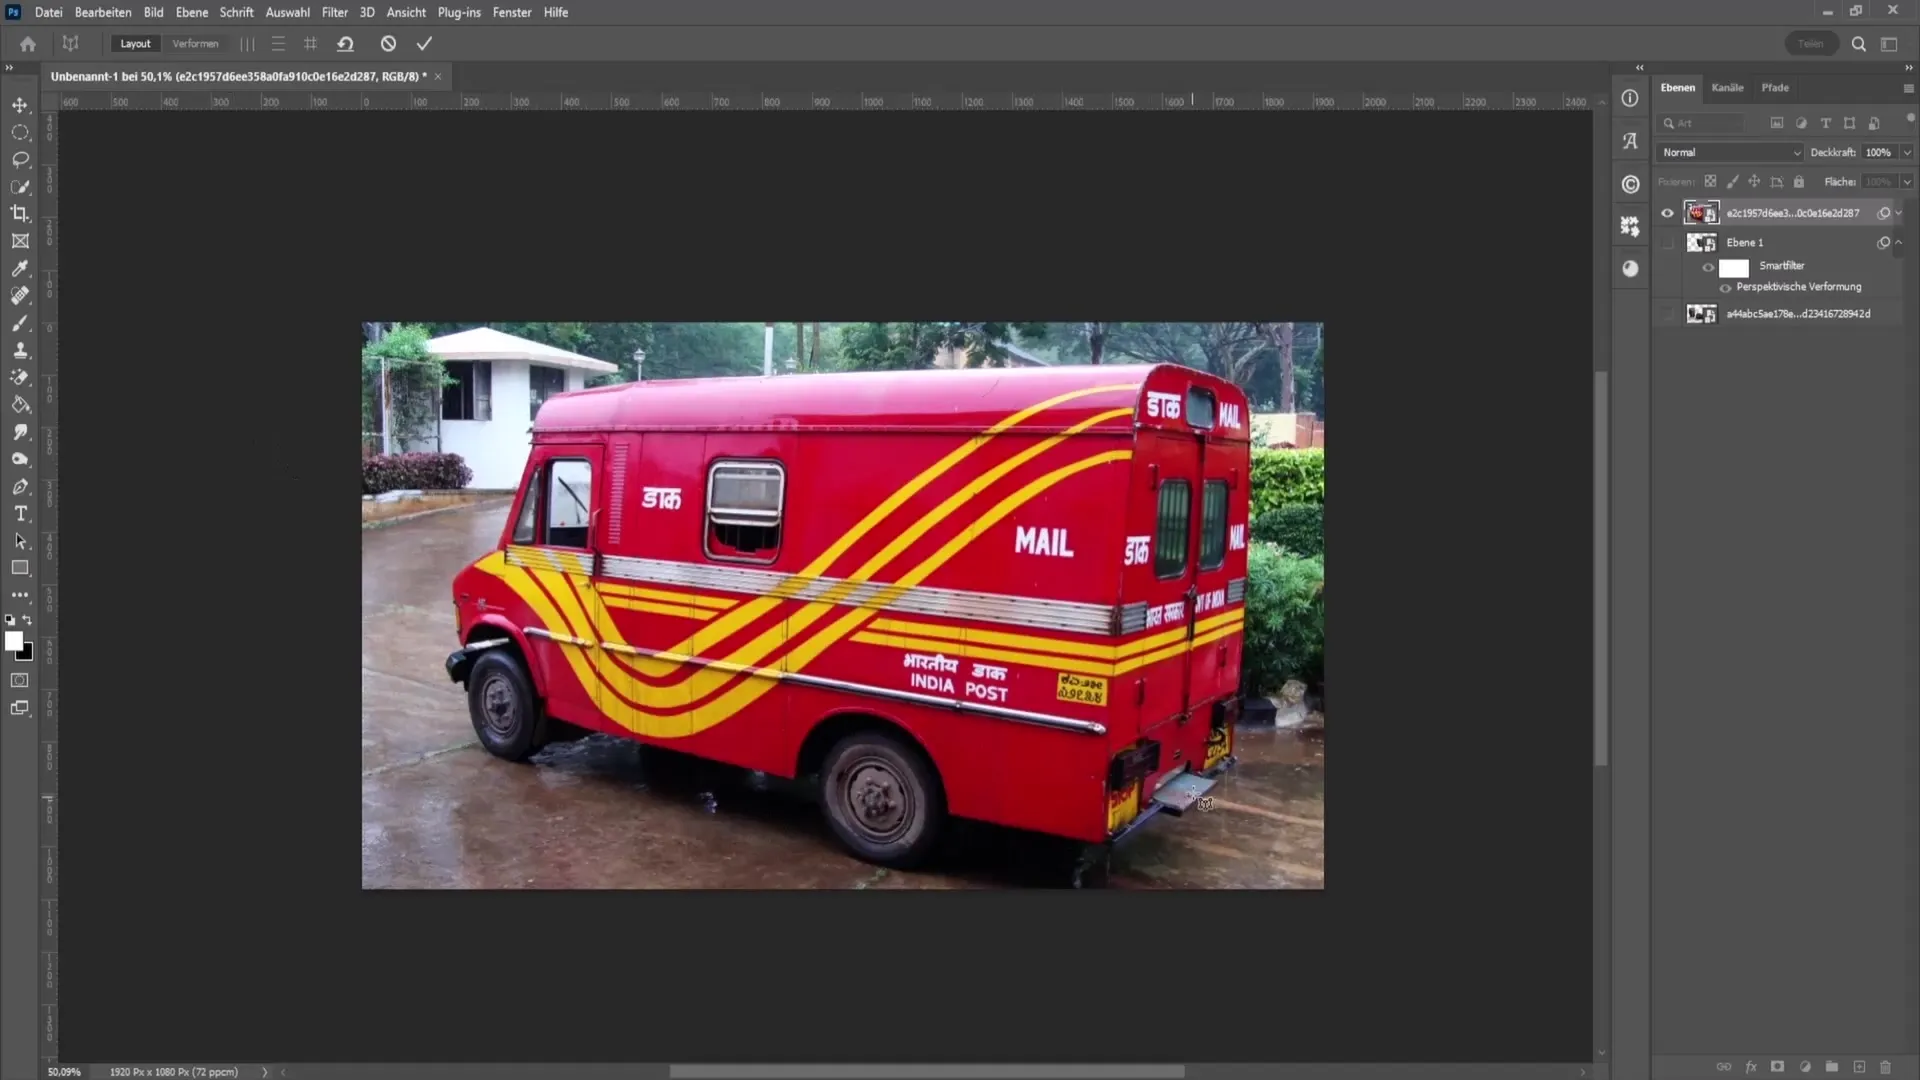The width and height of the screenshot is (1920, 1080).
Task: Open the Photoshop search magnifier icon
Action: point(1858,44)
